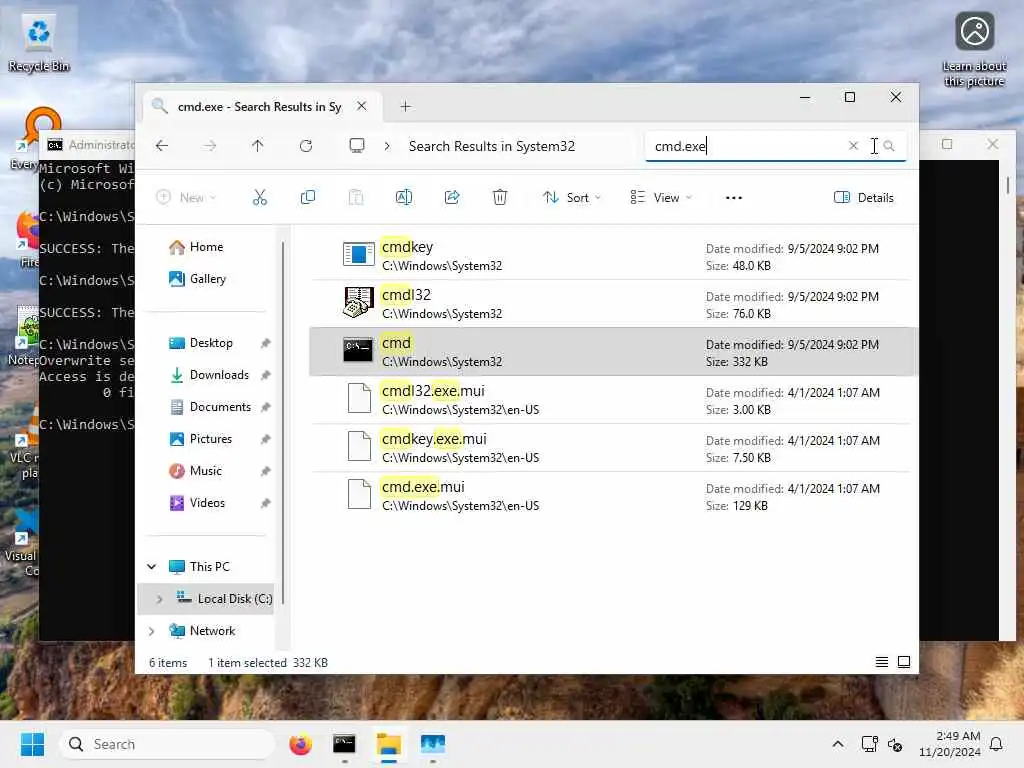
Task: Click the Cut scissors icon in toolbar
Action: tap(259, 197)
